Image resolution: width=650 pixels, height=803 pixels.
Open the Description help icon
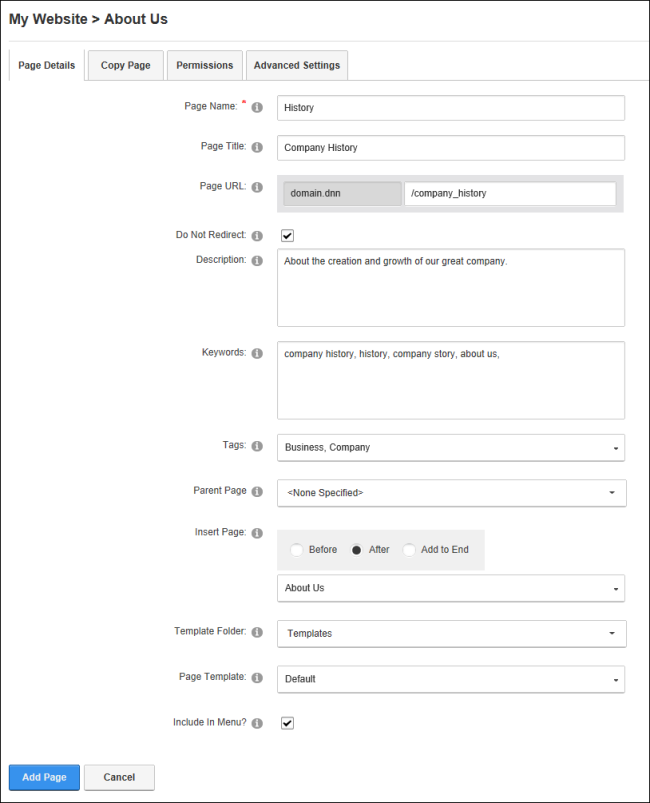point(257,261)
